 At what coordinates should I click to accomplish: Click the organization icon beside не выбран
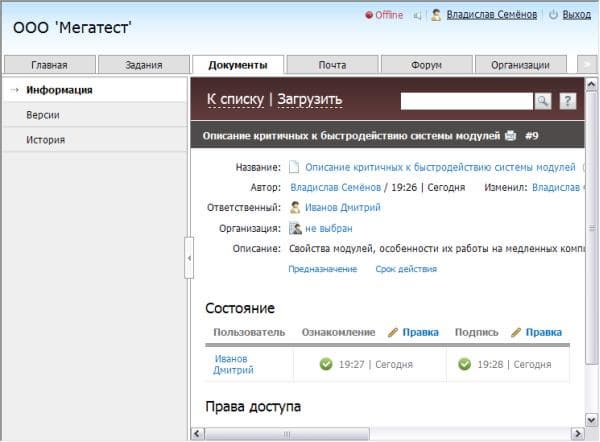pyautogui.click(x=295, y=228)
